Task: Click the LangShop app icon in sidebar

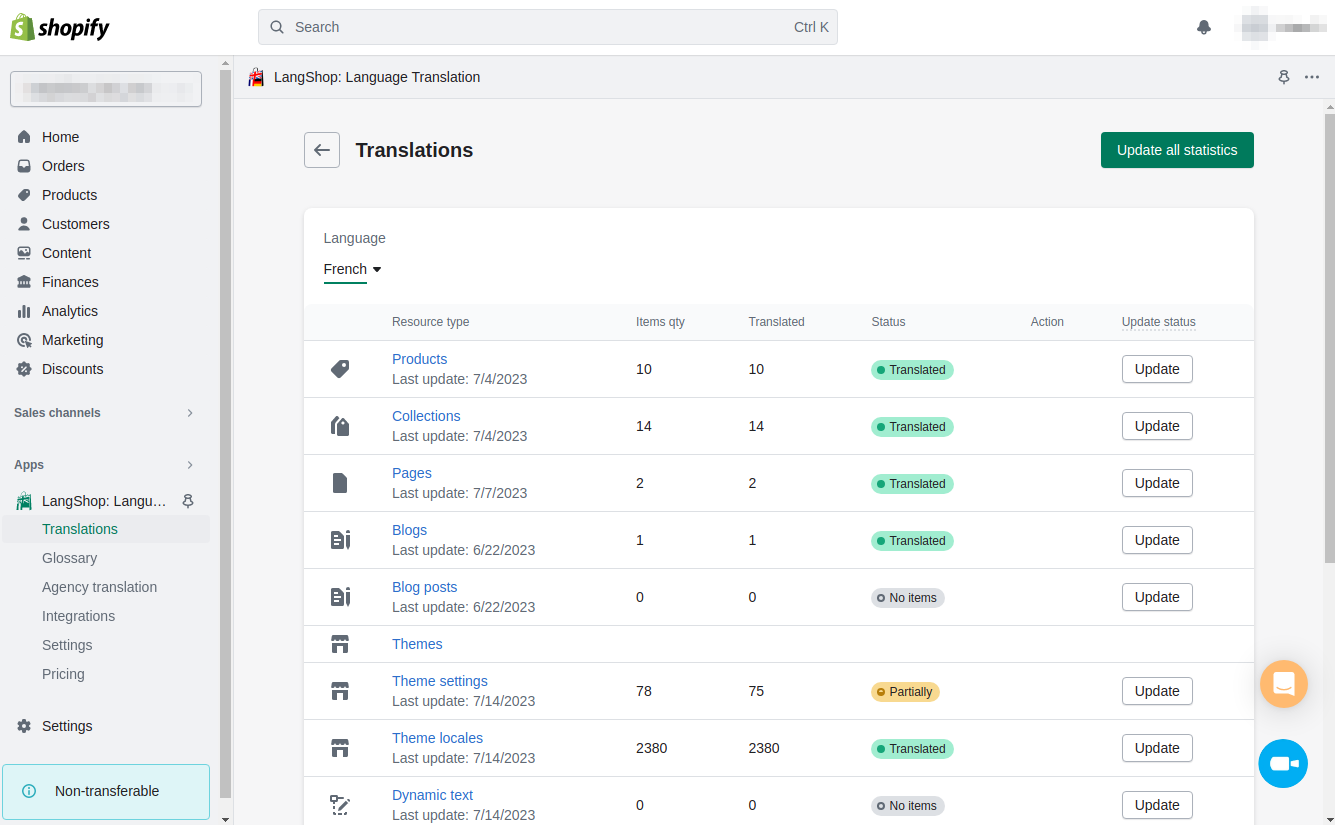Action: (24, 501)
